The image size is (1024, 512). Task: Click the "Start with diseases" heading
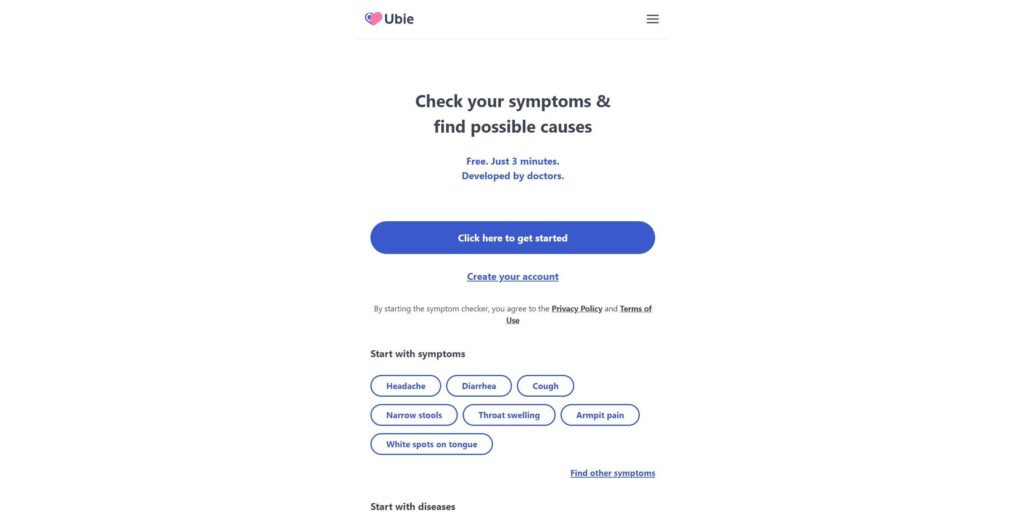pos(413,507)
